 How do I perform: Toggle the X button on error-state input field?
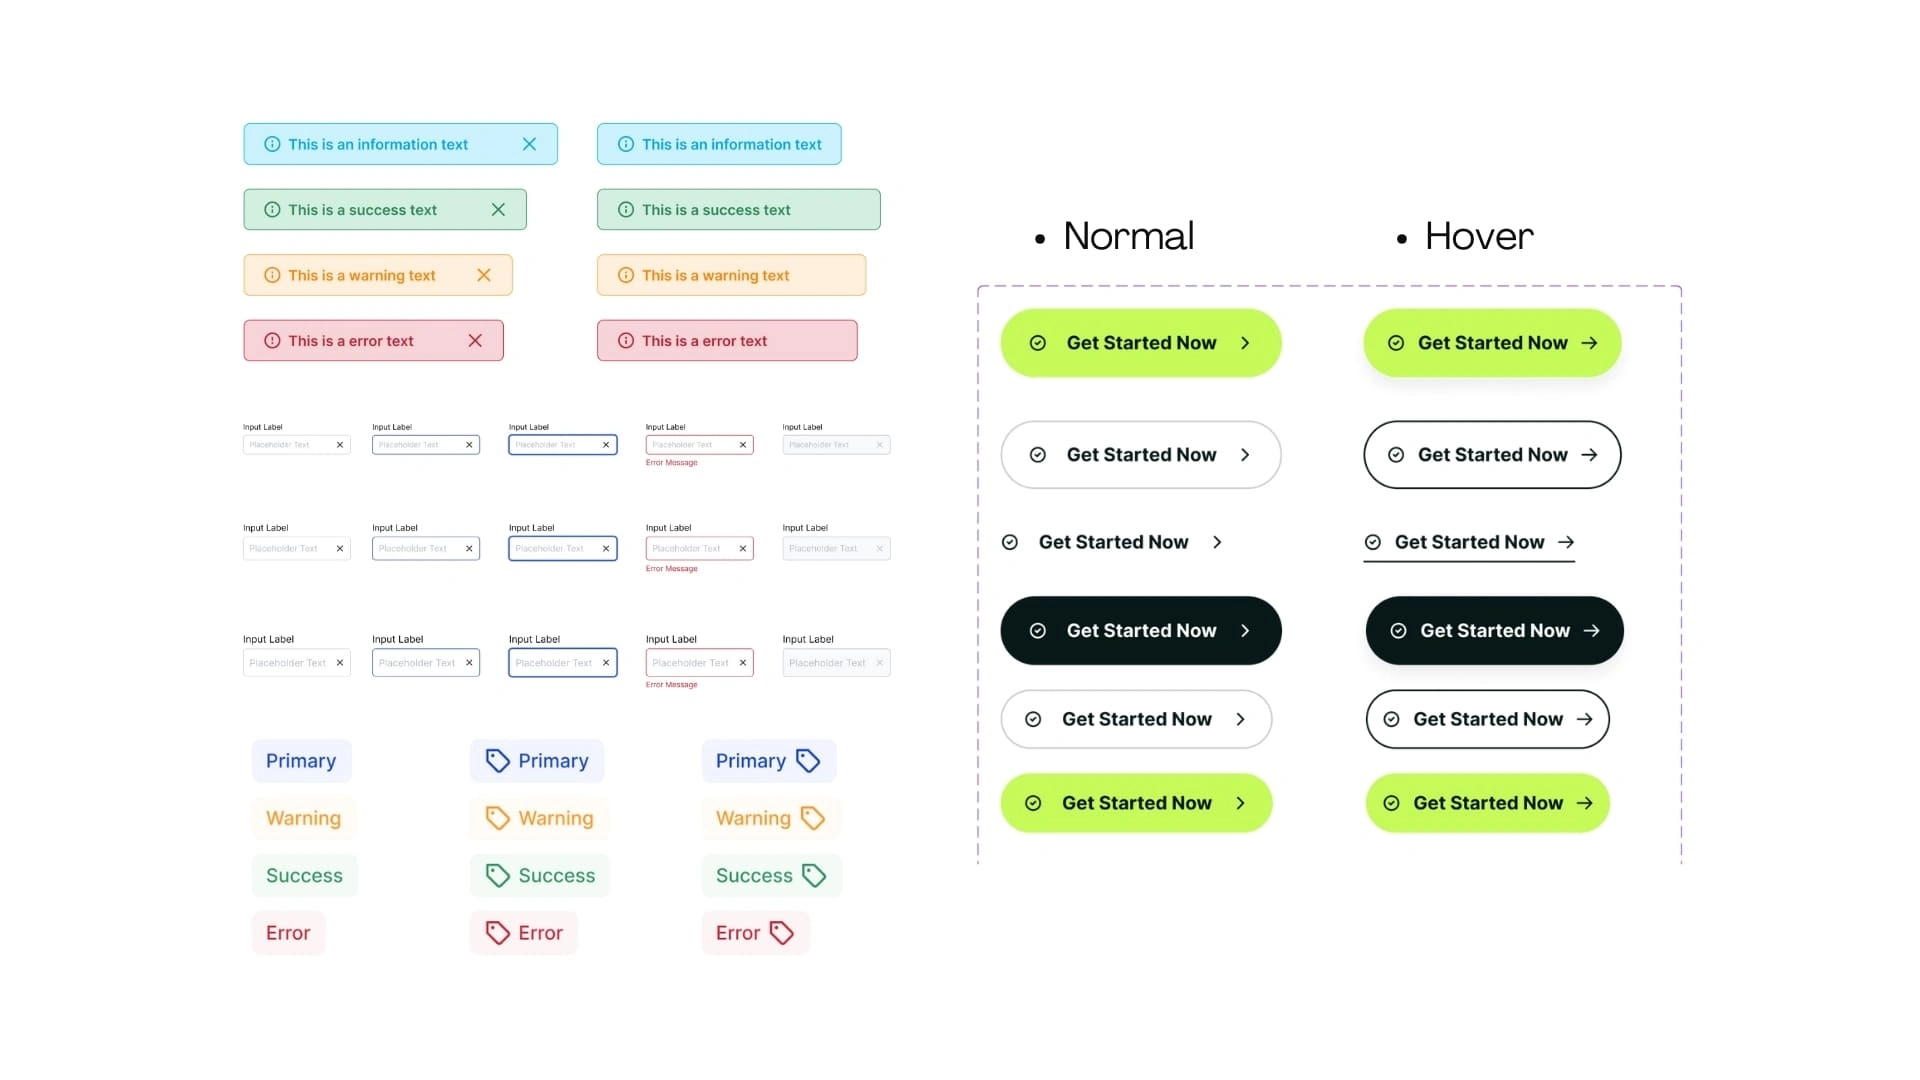[741, 444]
